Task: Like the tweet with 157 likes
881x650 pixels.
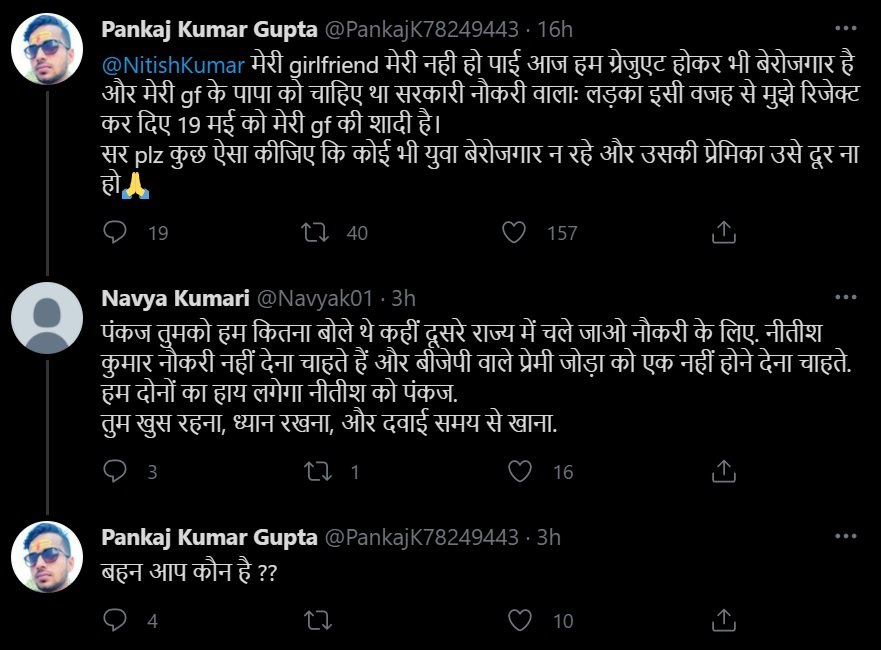Action: point(514,233)
